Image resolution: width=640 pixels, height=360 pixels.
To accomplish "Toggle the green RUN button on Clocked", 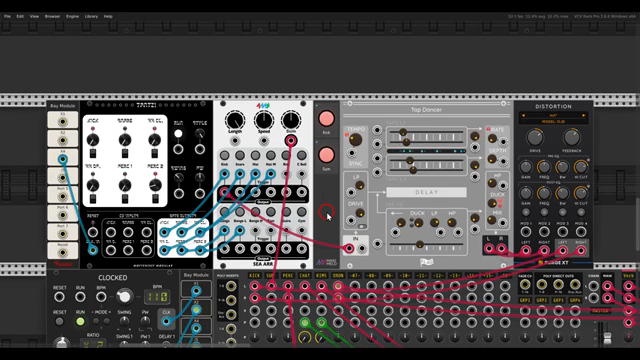I will coord(80,322).
